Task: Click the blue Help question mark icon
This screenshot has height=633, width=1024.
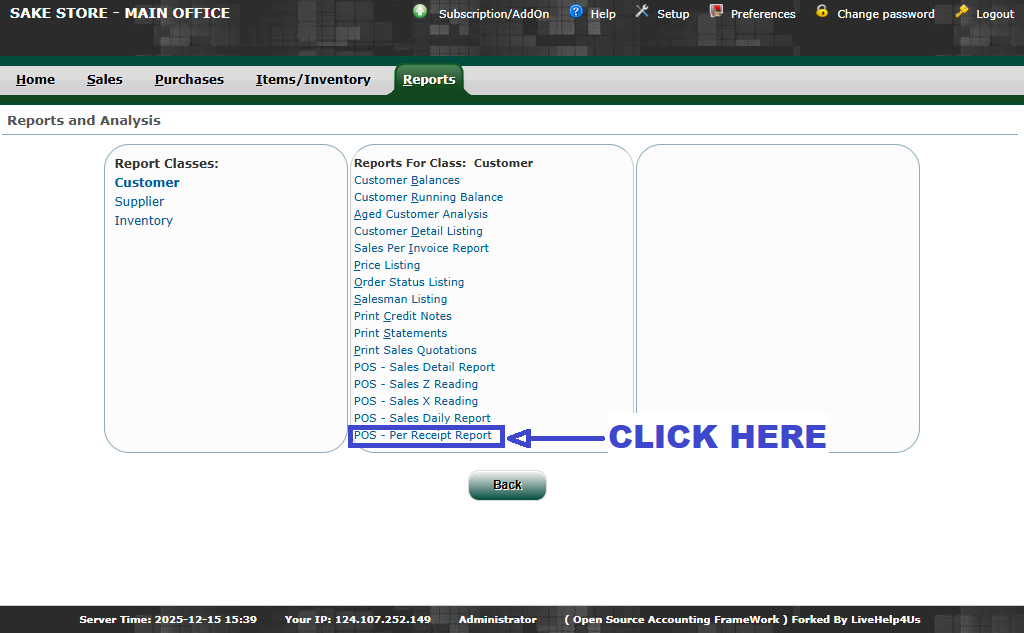Action: click(x=576, y=12)
